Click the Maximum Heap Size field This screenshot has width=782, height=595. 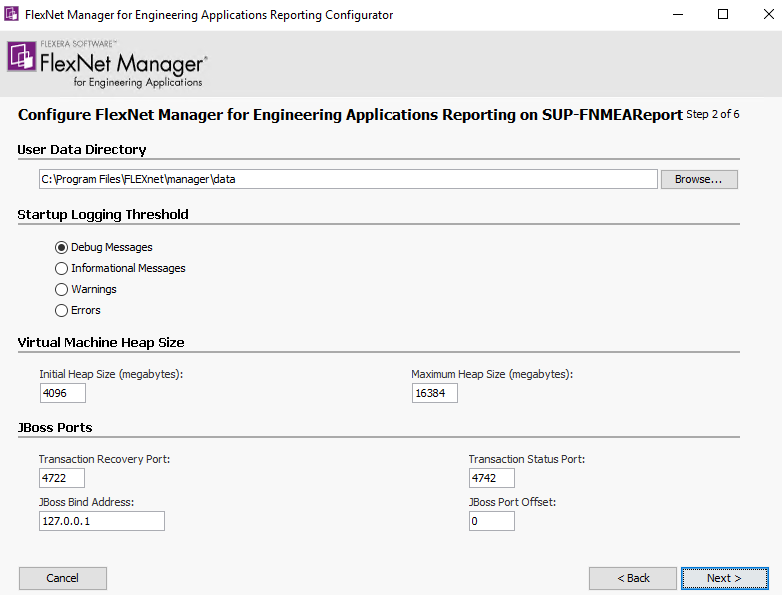pos(434,393)
